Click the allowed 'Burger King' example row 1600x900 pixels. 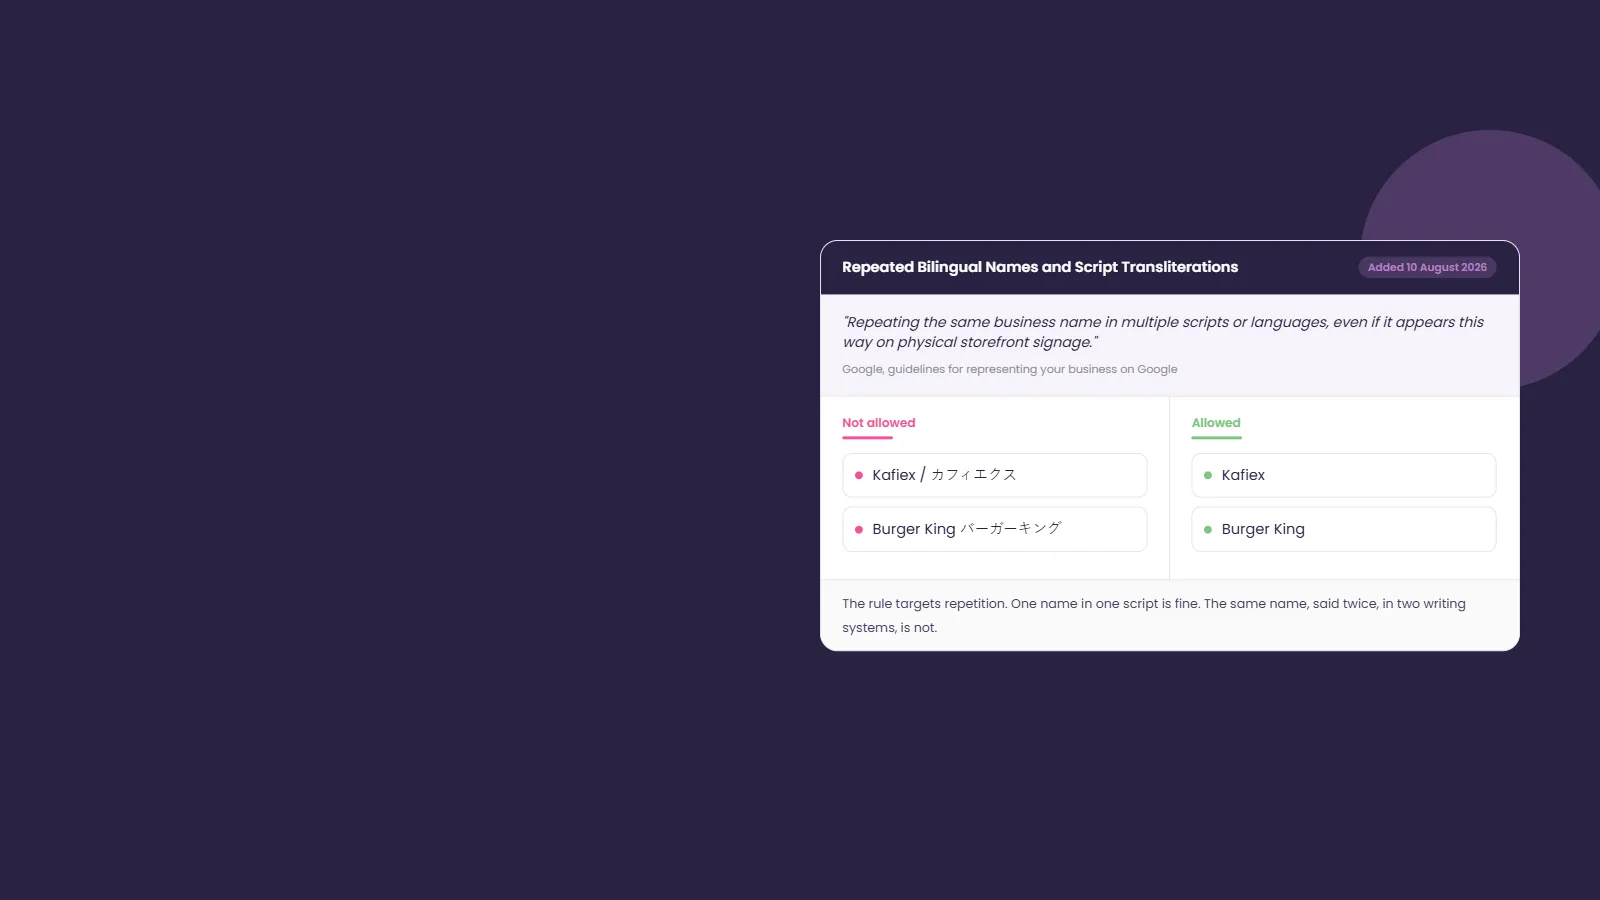1344,529
